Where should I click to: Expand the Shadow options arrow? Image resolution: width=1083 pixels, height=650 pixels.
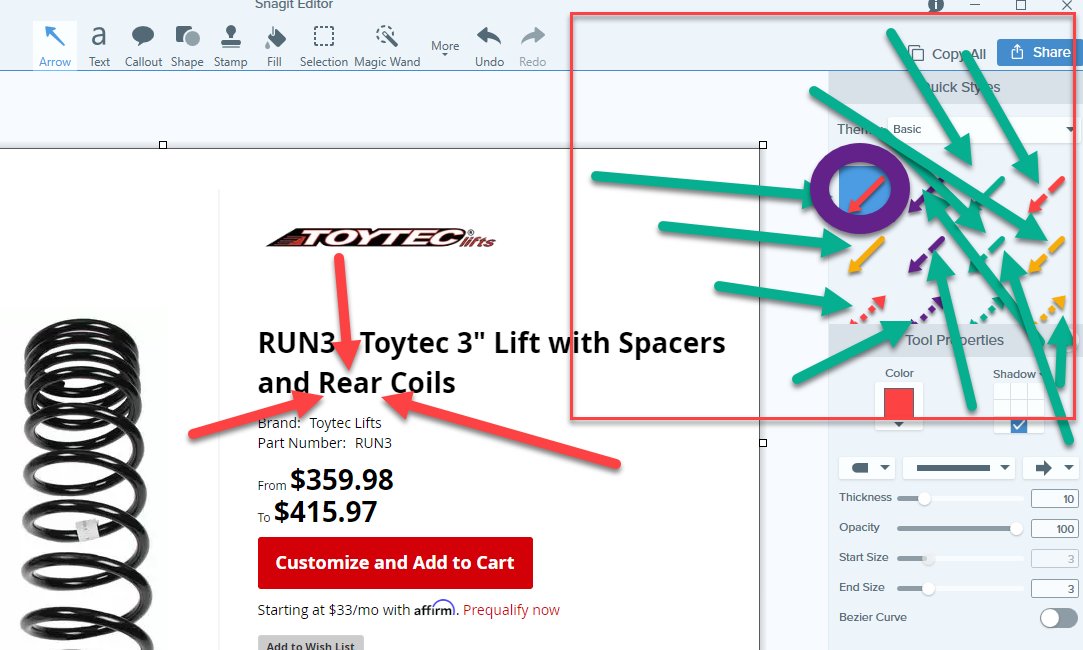click(1040, 375)
